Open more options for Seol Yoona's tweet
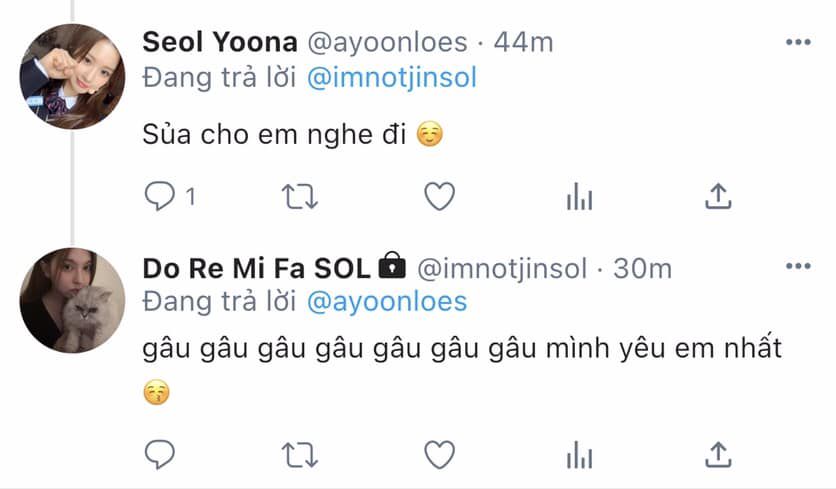The height and width of the screenshot is (489, 836). [798, 42]
